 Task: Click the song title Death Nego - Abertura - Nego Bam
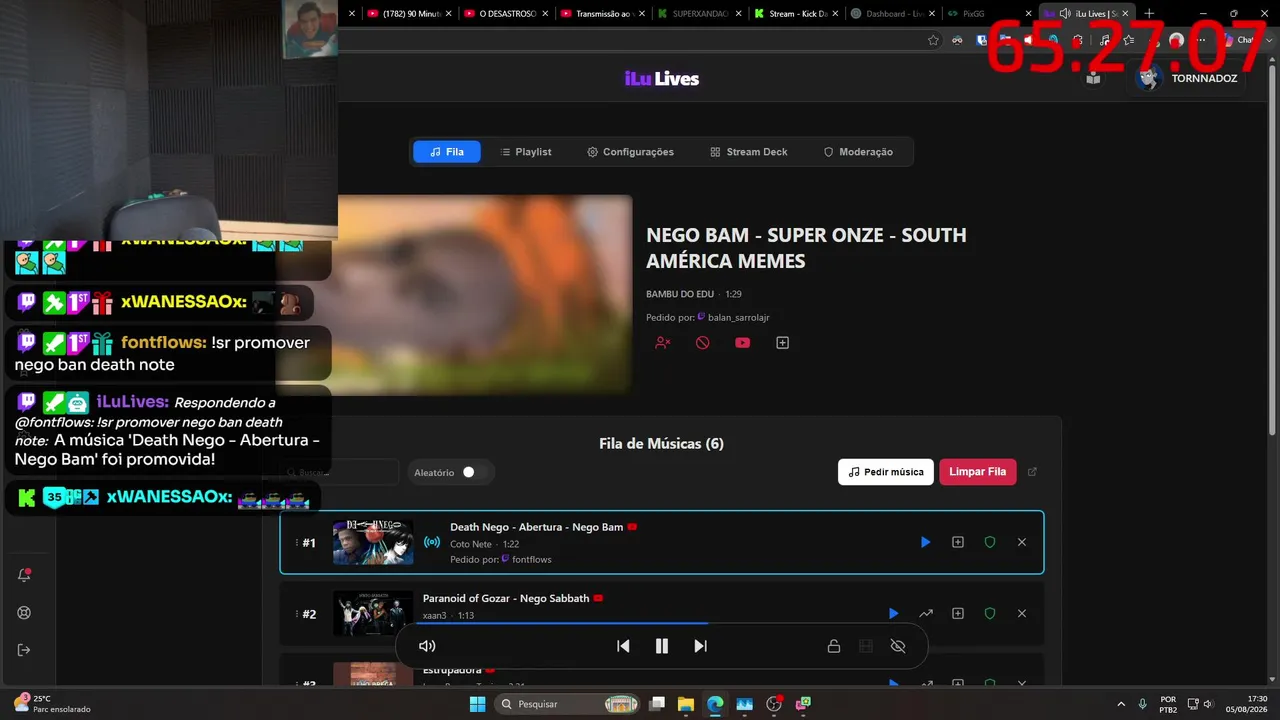(x=536, y=527)
